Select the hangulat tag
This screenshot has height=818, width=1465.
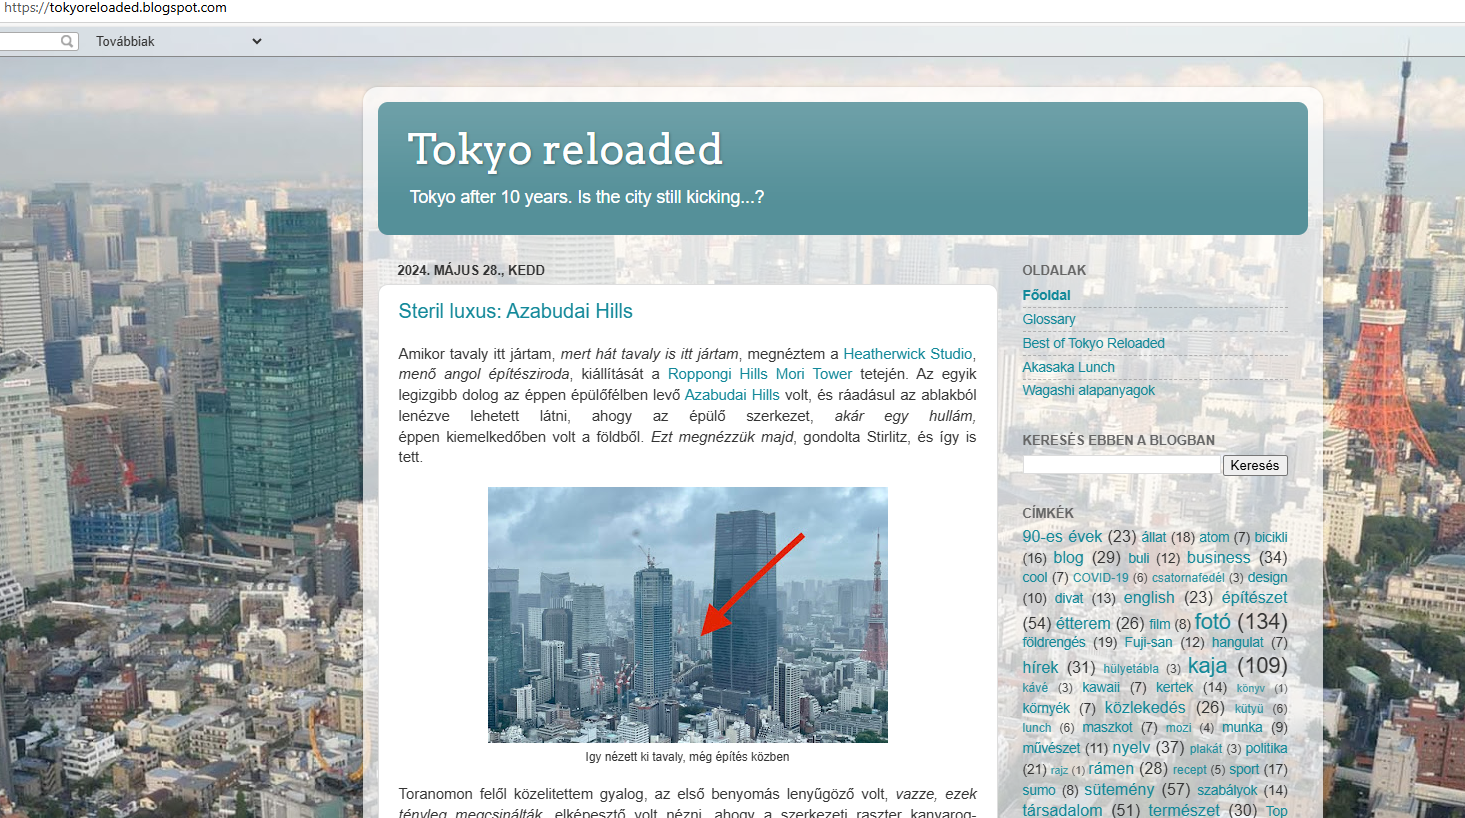pos(1238,642)
